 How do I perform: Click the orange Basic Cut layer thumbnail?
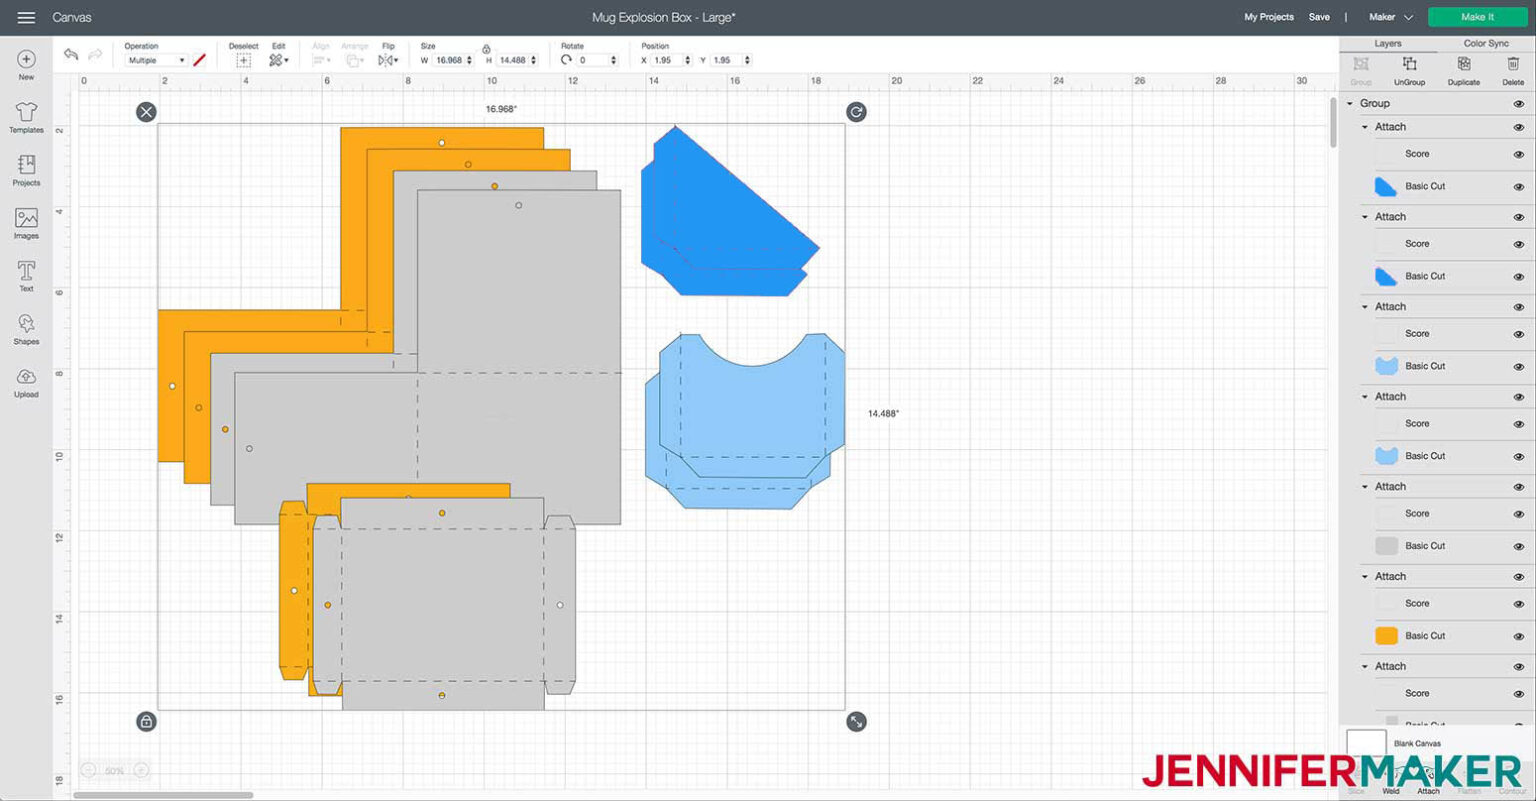[1386, 636]
